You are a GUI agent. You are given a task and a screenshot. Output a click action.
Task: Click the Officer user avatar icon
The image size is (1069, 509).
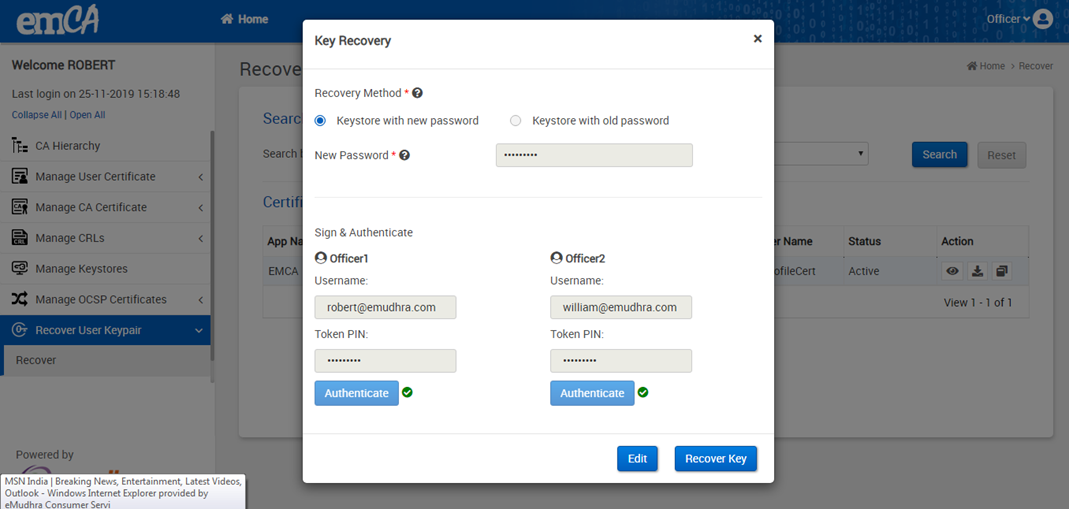tap(1043, 19)
